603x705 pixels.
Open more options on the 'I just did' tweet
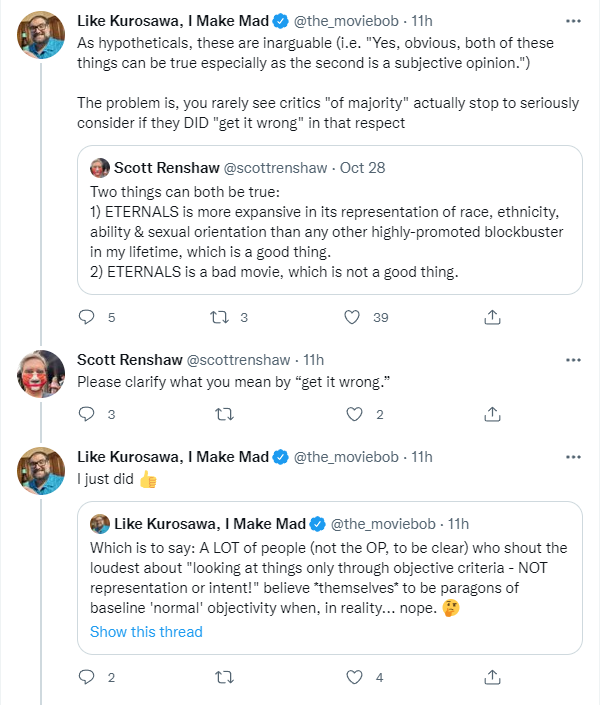573,457
